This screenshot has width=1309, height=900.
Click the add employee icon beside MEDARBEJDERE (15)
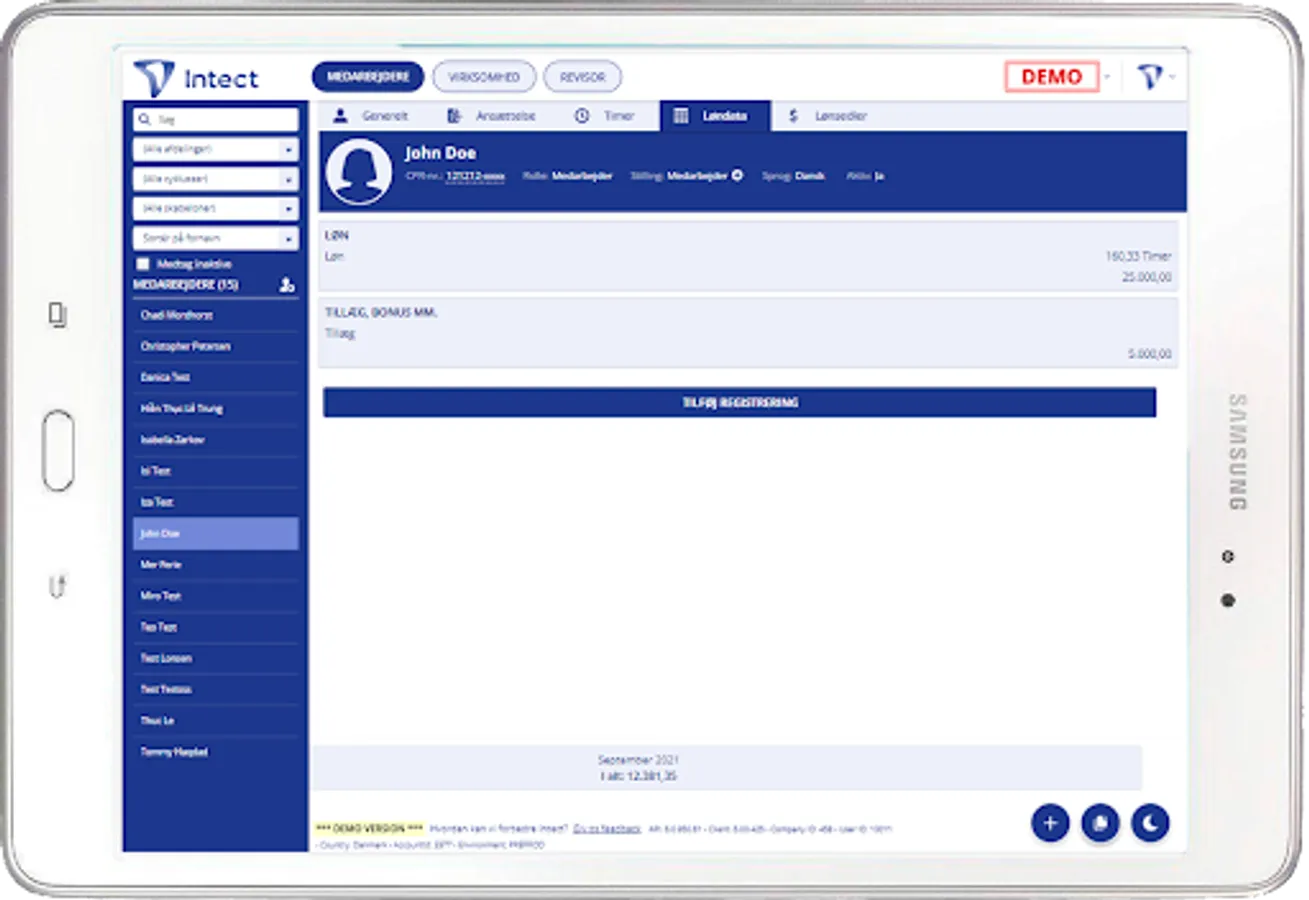[x=287, y=285]
